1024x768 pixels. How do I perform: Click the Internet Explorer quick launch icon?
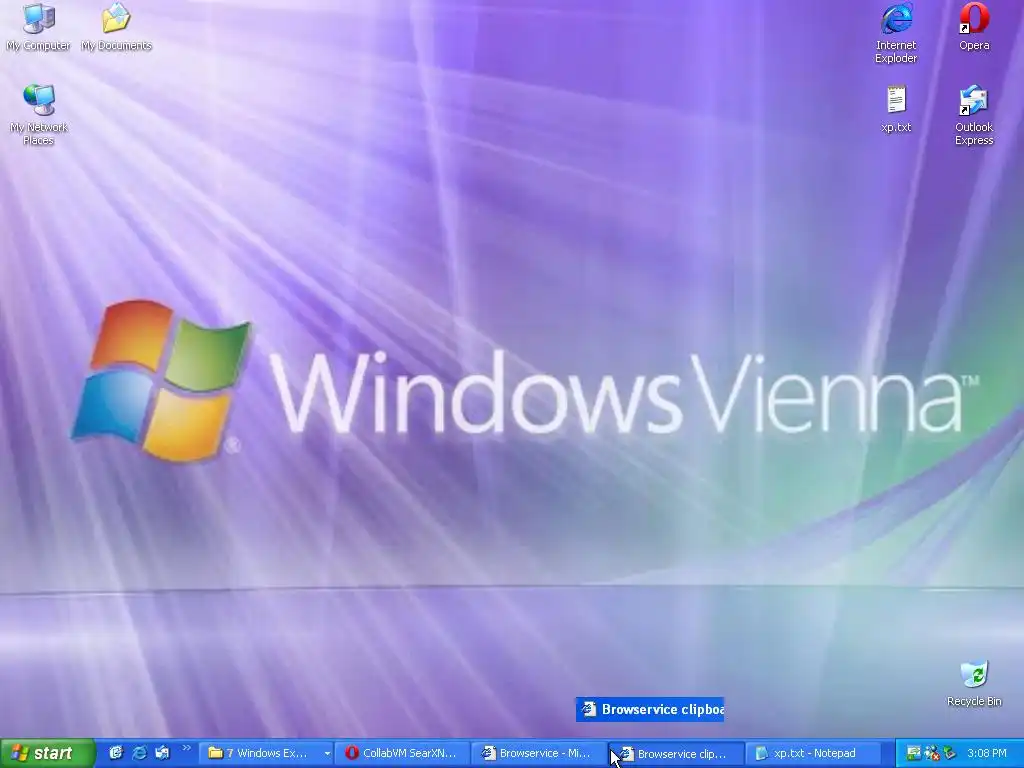point(139,753)
